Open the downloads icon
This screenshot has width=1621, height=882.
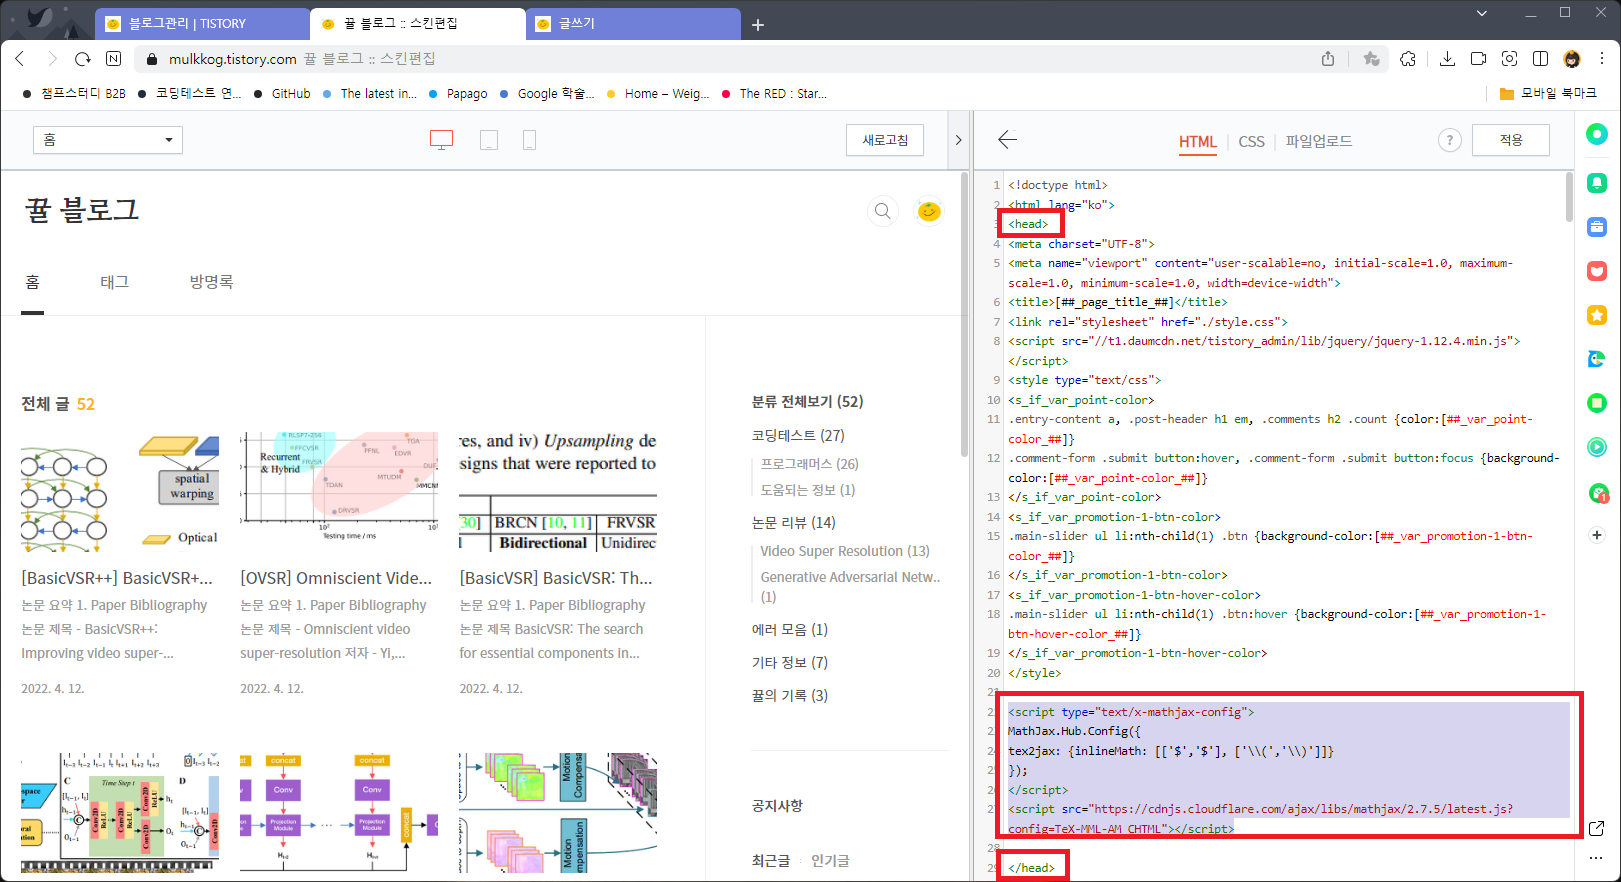pyautogui.click(x=1447, y=59)
